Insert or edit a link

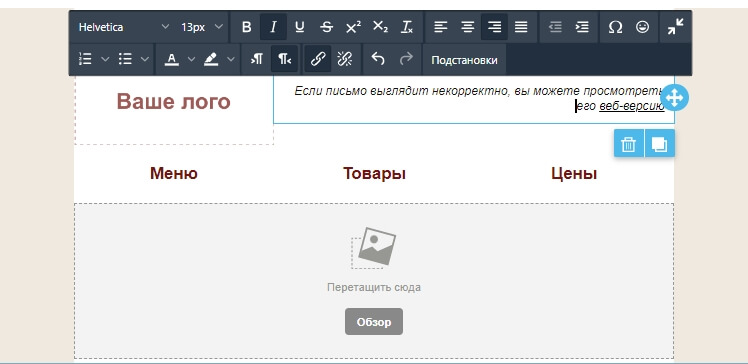(x=318, y=59)
